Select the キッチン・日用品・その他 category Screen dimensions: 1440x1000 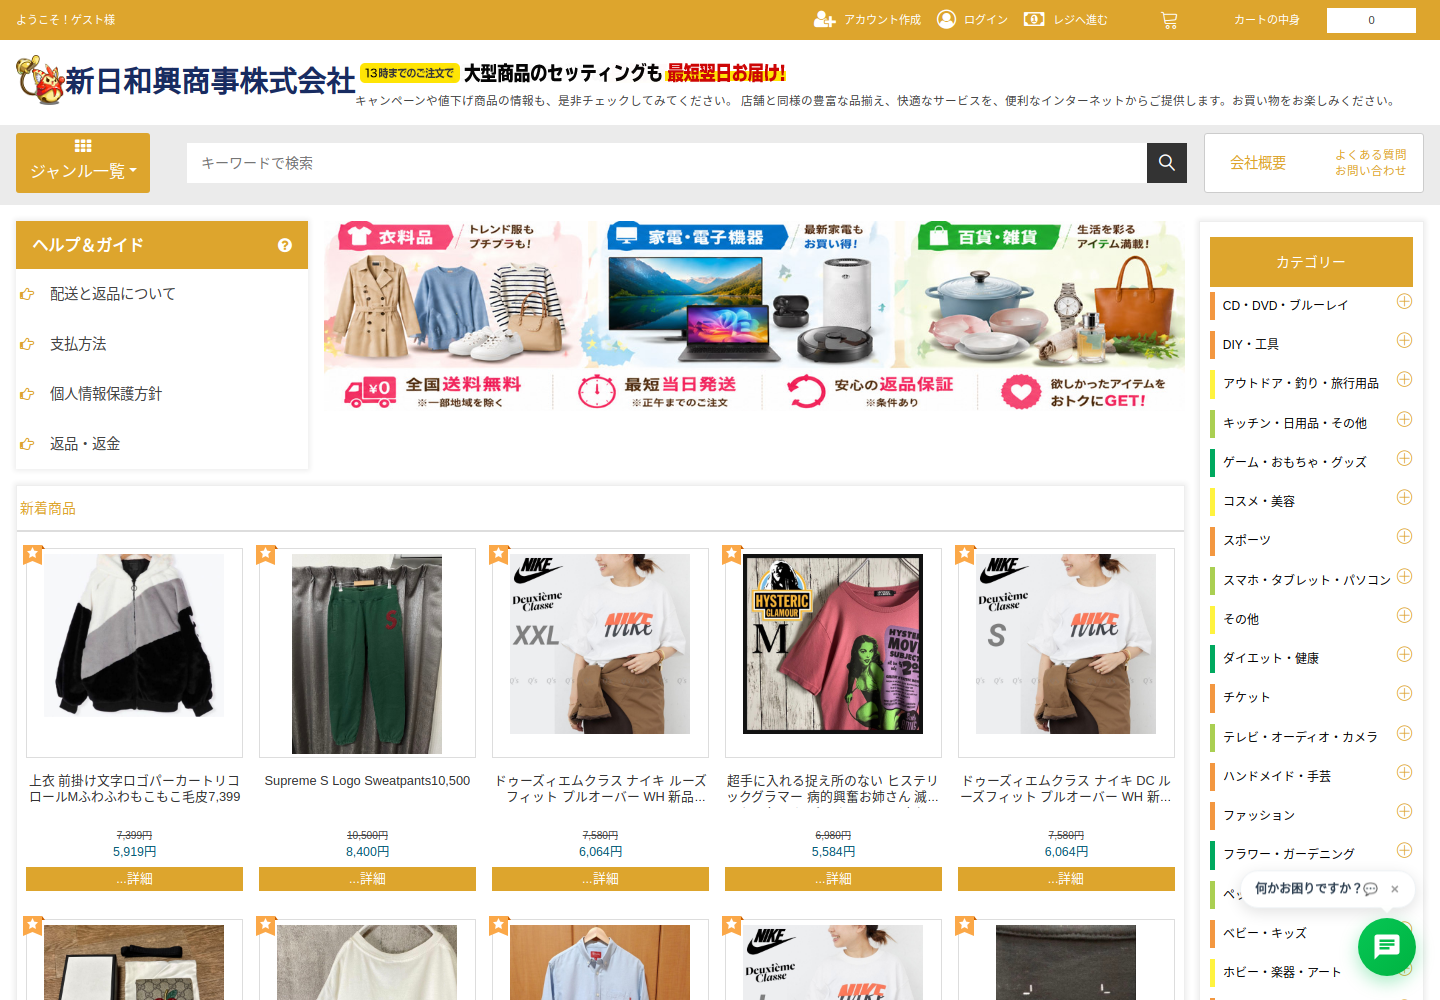[1295, 423]
